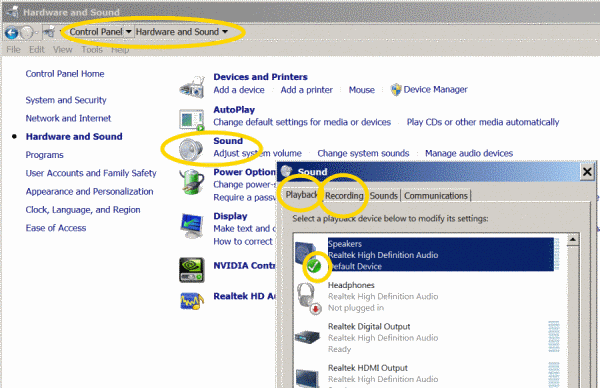
Task: Open Network and Internet category
Action: coord(68,119)
